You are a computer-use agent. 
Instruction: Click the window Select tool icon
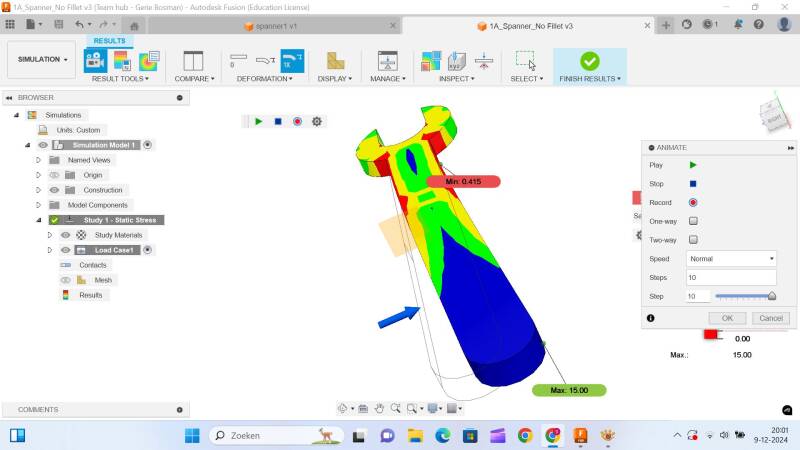526,61
